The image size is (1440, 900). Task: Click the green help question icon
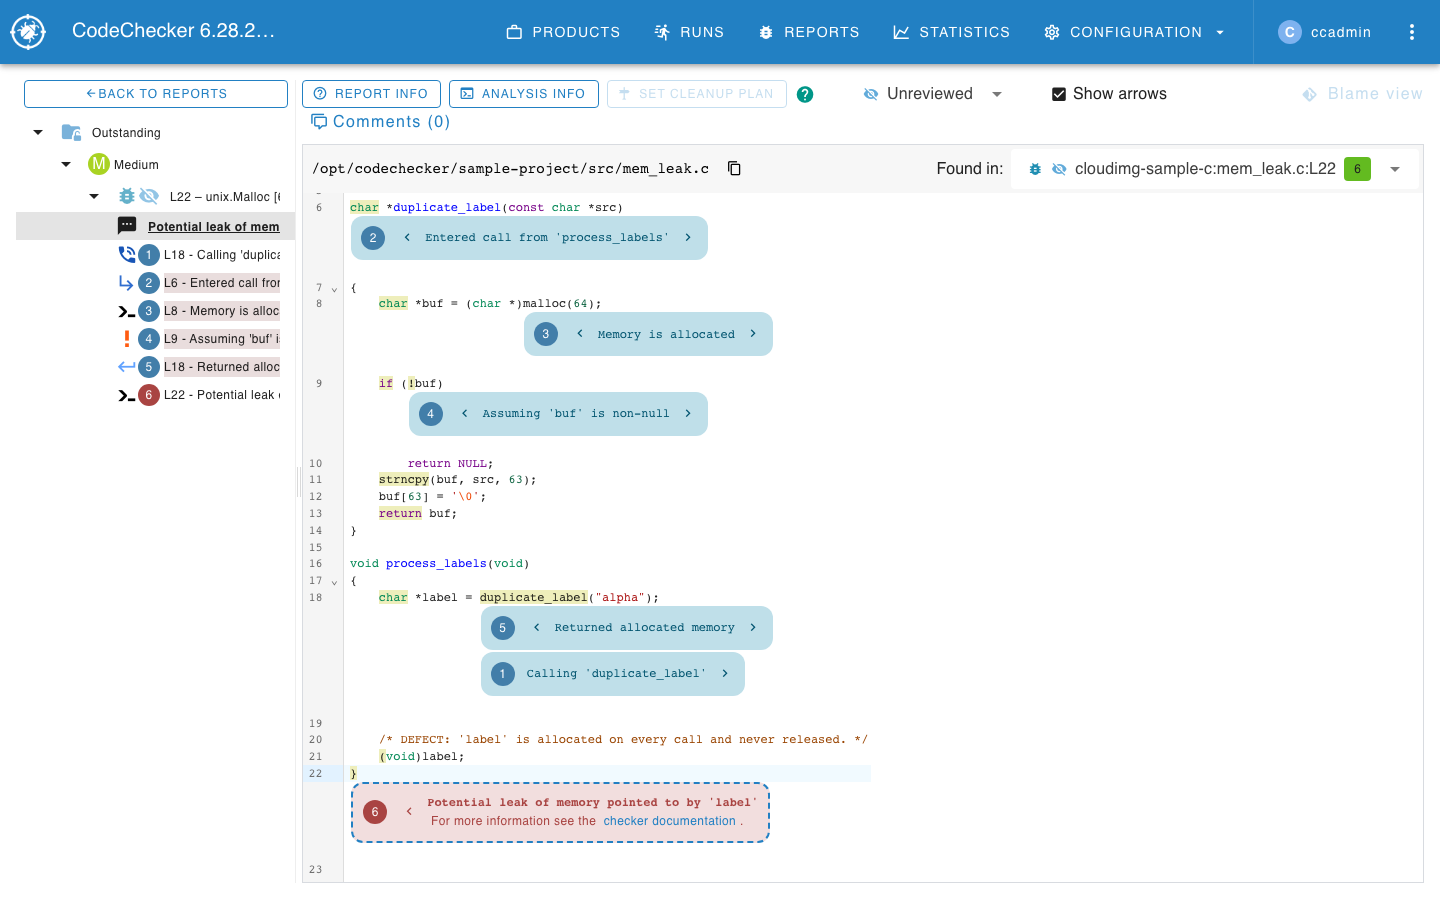805,94
